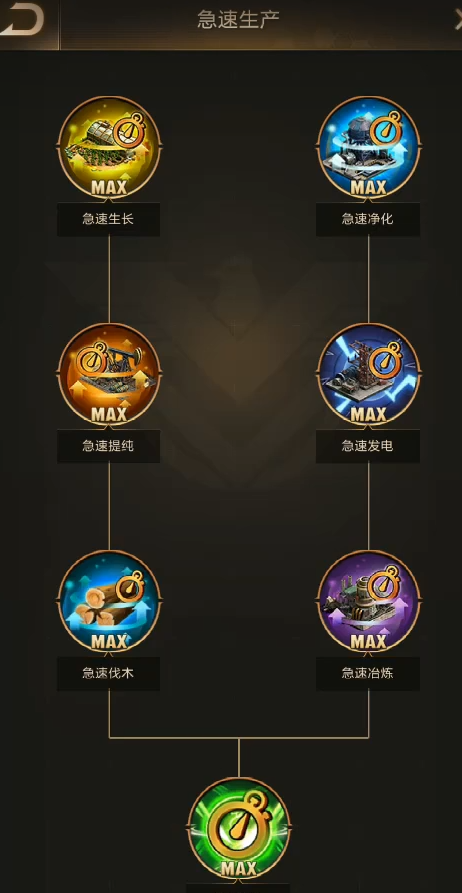Screen dimensions: 462x893
Task: Click MAX badge on the 急速生长 icon
Action: coord(109,187)
